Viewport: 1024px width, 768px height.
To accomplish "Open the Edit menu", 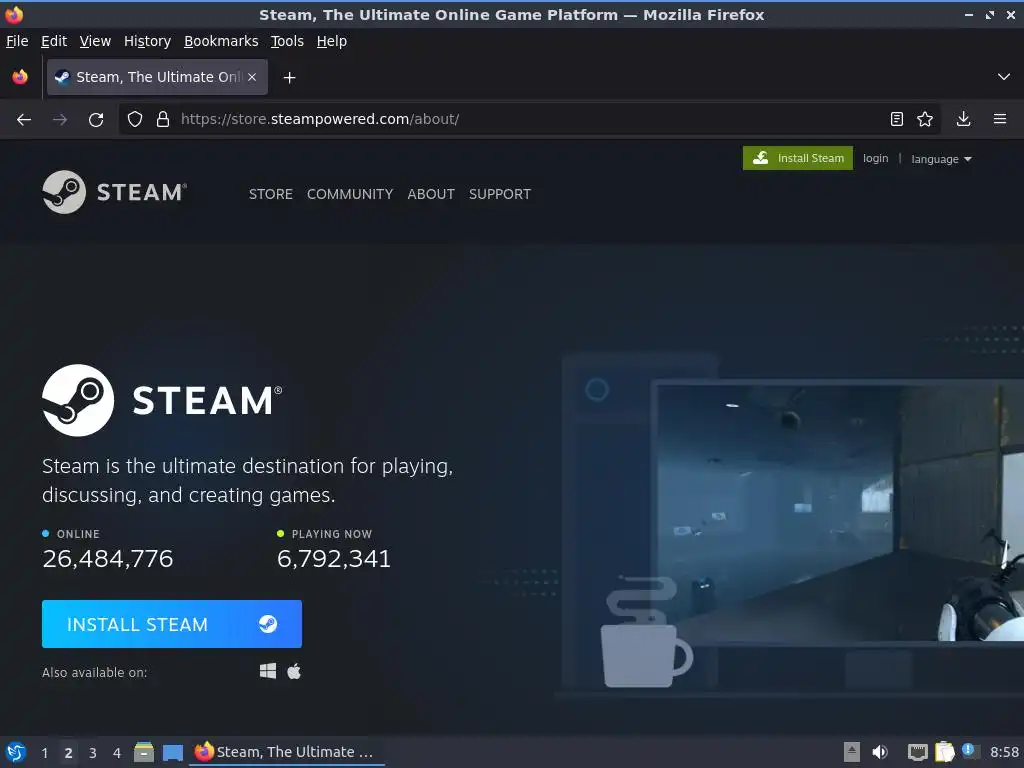I will click(x=54, y=41).
